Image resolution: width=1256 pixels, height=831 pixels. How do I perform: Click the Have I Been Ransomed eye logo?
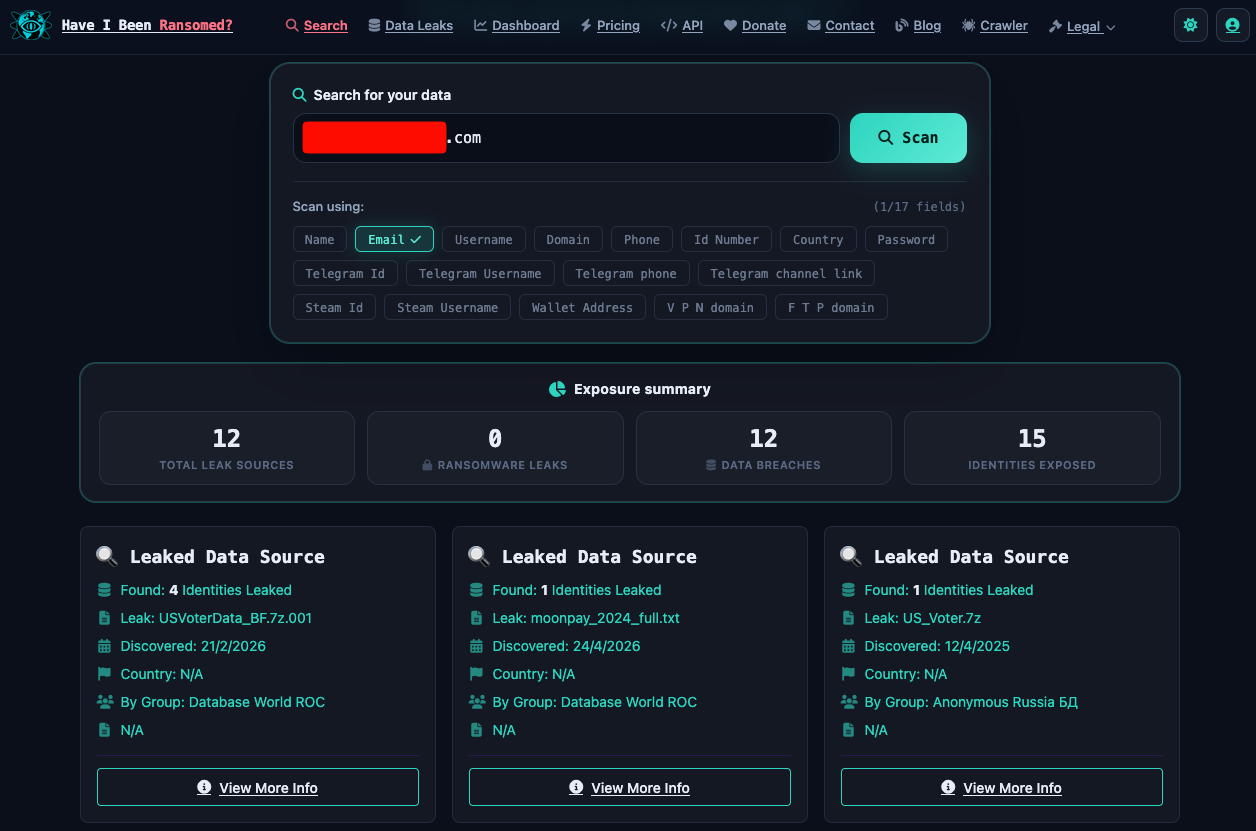click(30, 25)
